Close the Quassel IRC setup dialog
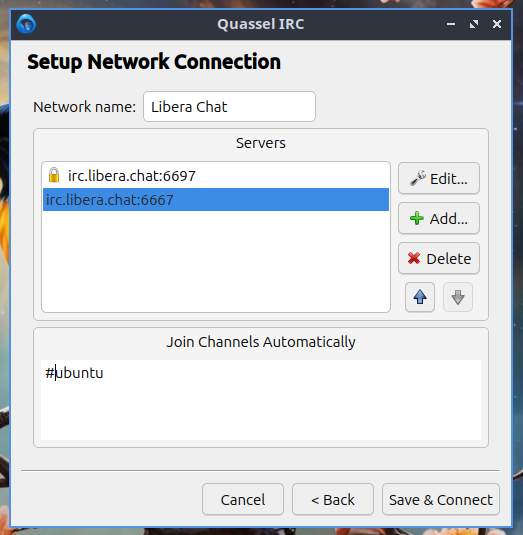Viewport: 523px width, 535px height. 497,24
